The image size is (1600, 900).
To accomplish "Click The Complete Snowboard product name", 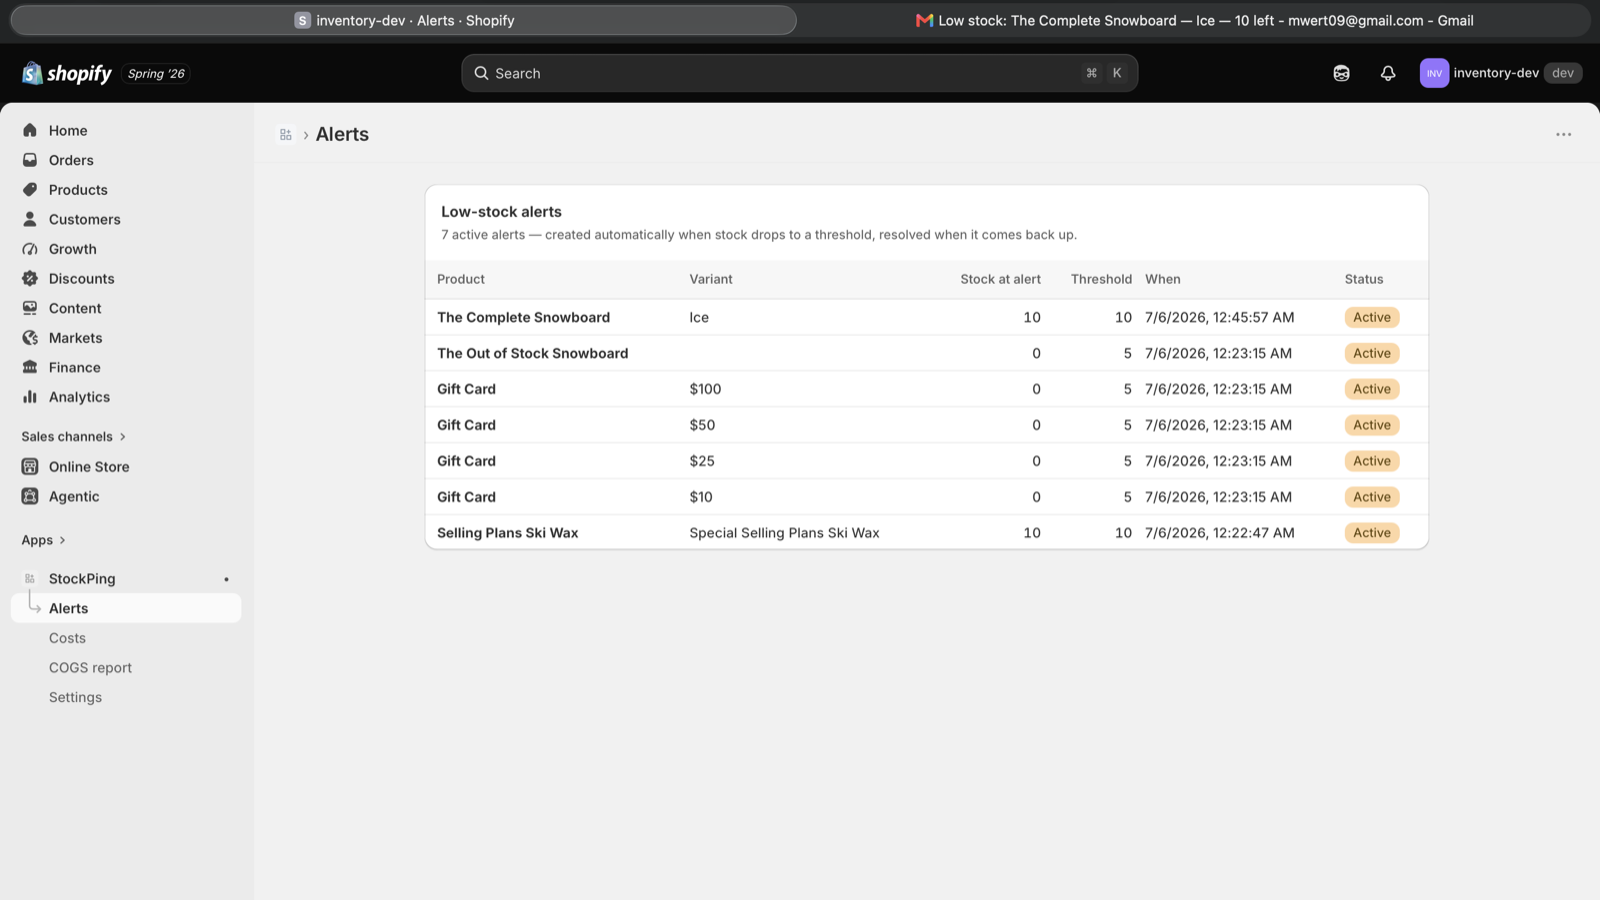I will click(523, 317).
